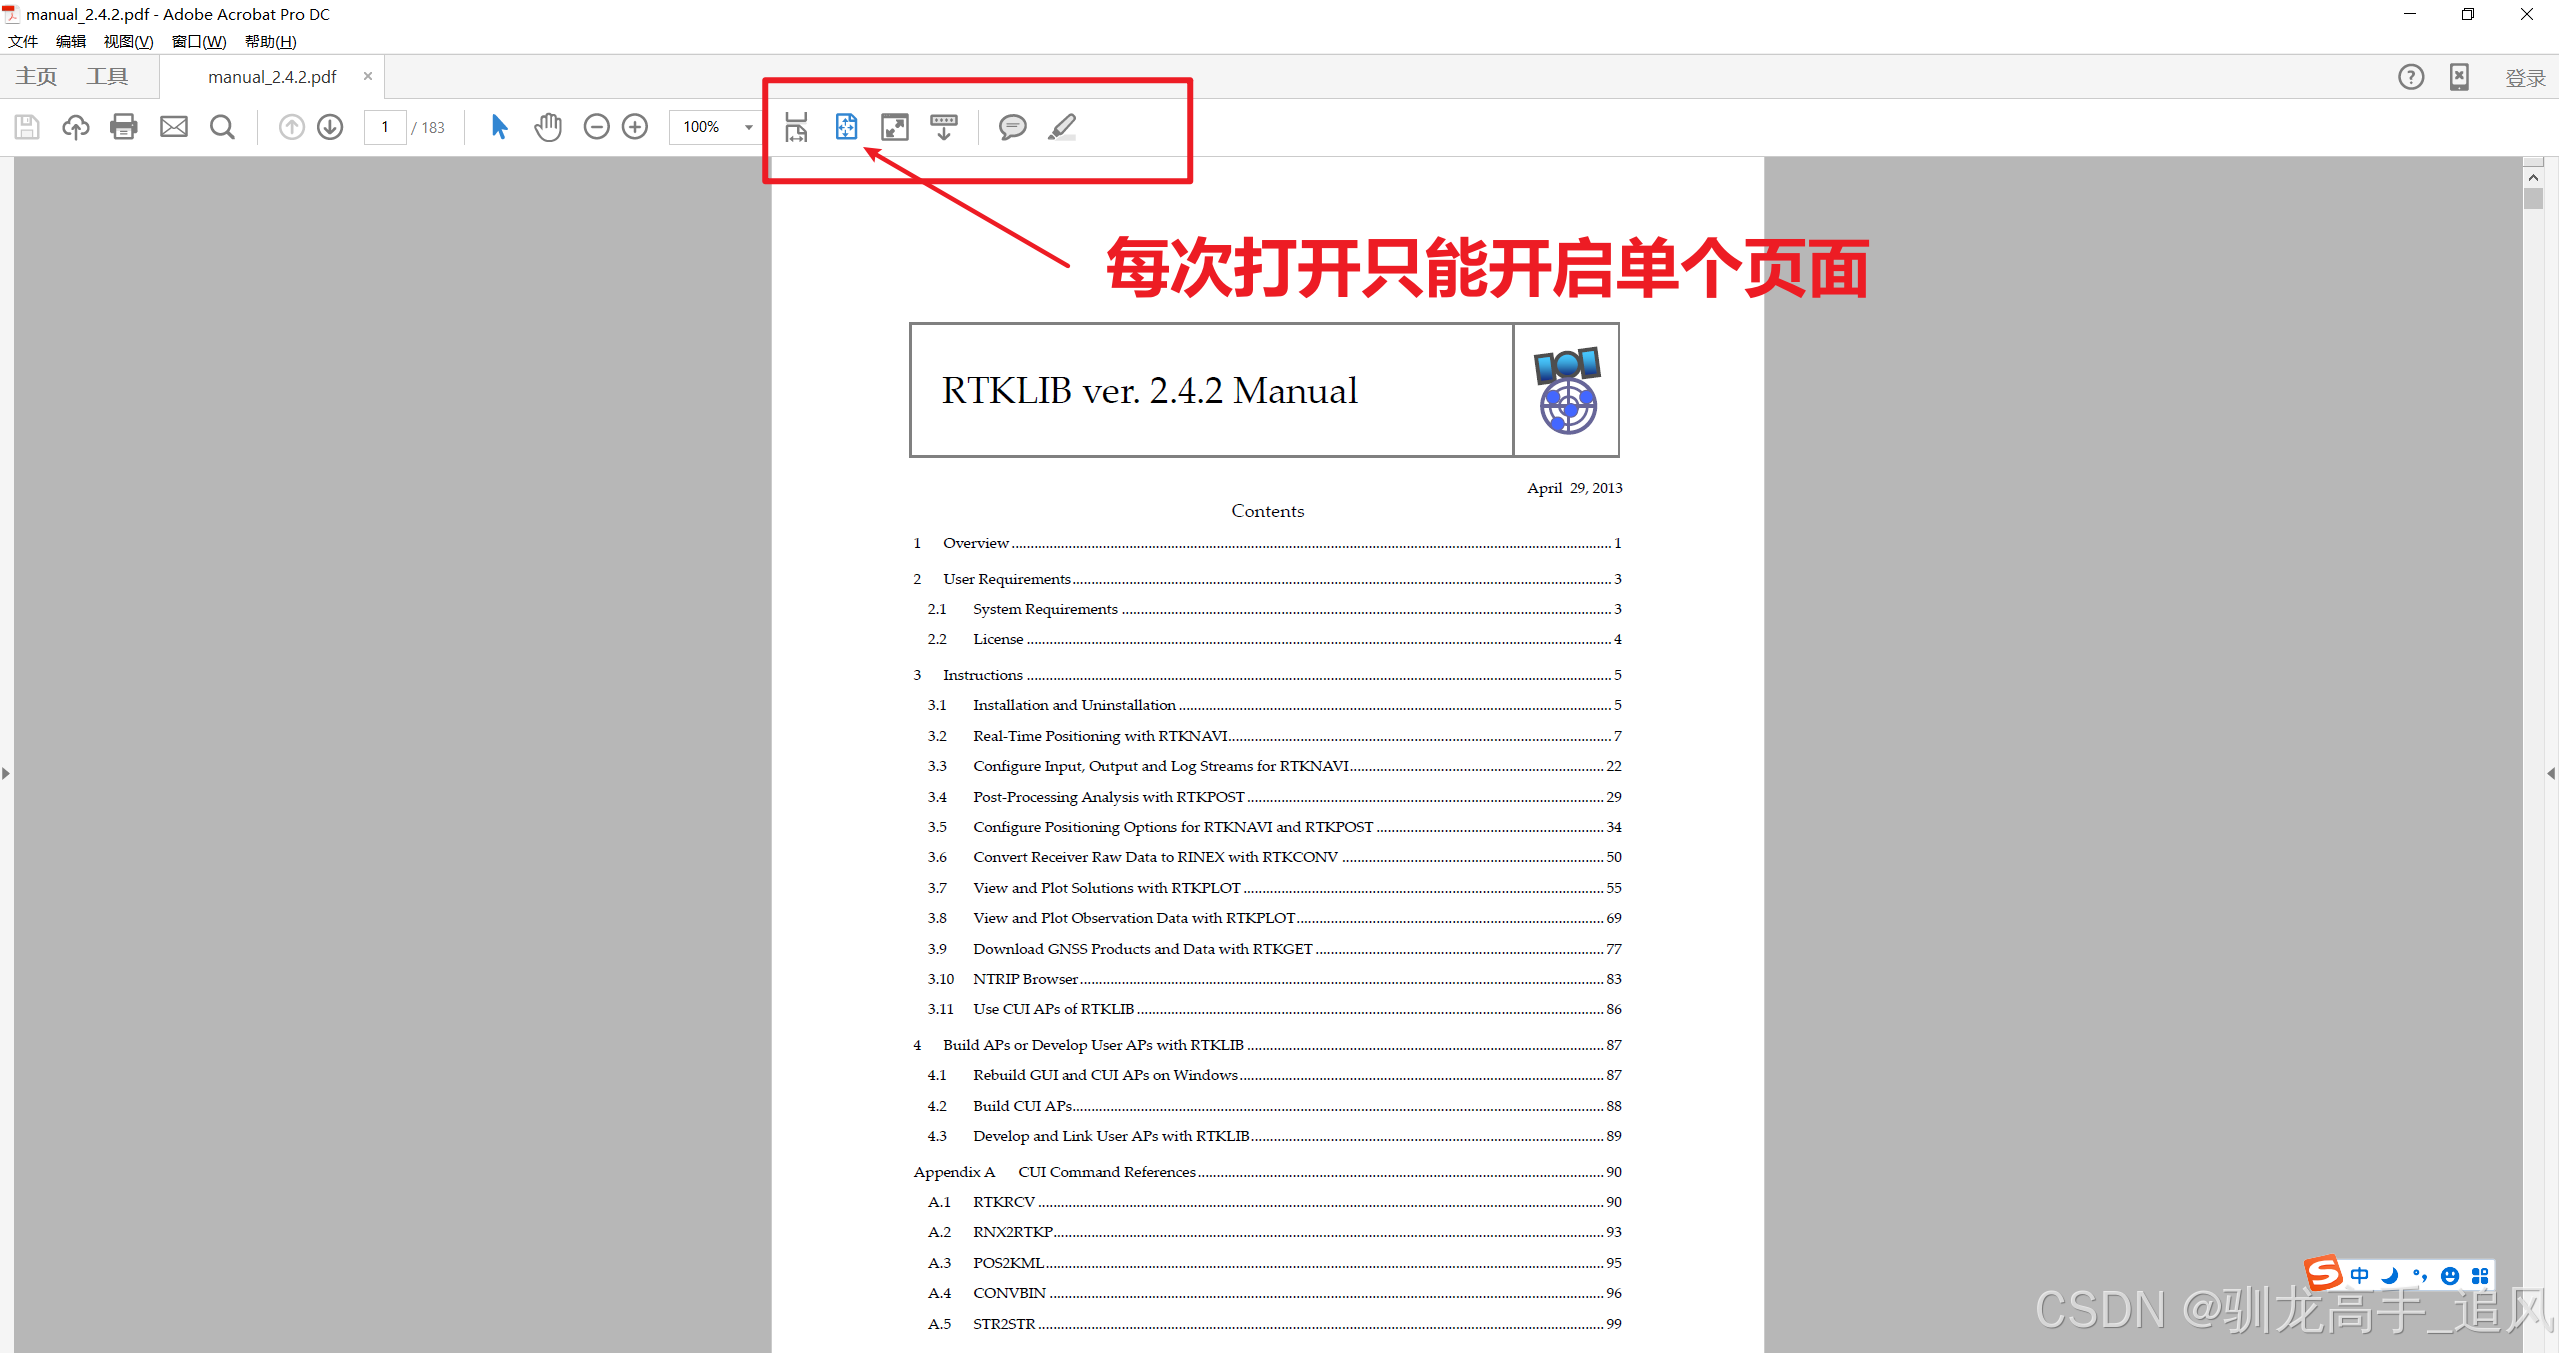Click the email envelope icon
Image resolution: width=2559 pixels, height=1353 pixels.
(174, 127)
